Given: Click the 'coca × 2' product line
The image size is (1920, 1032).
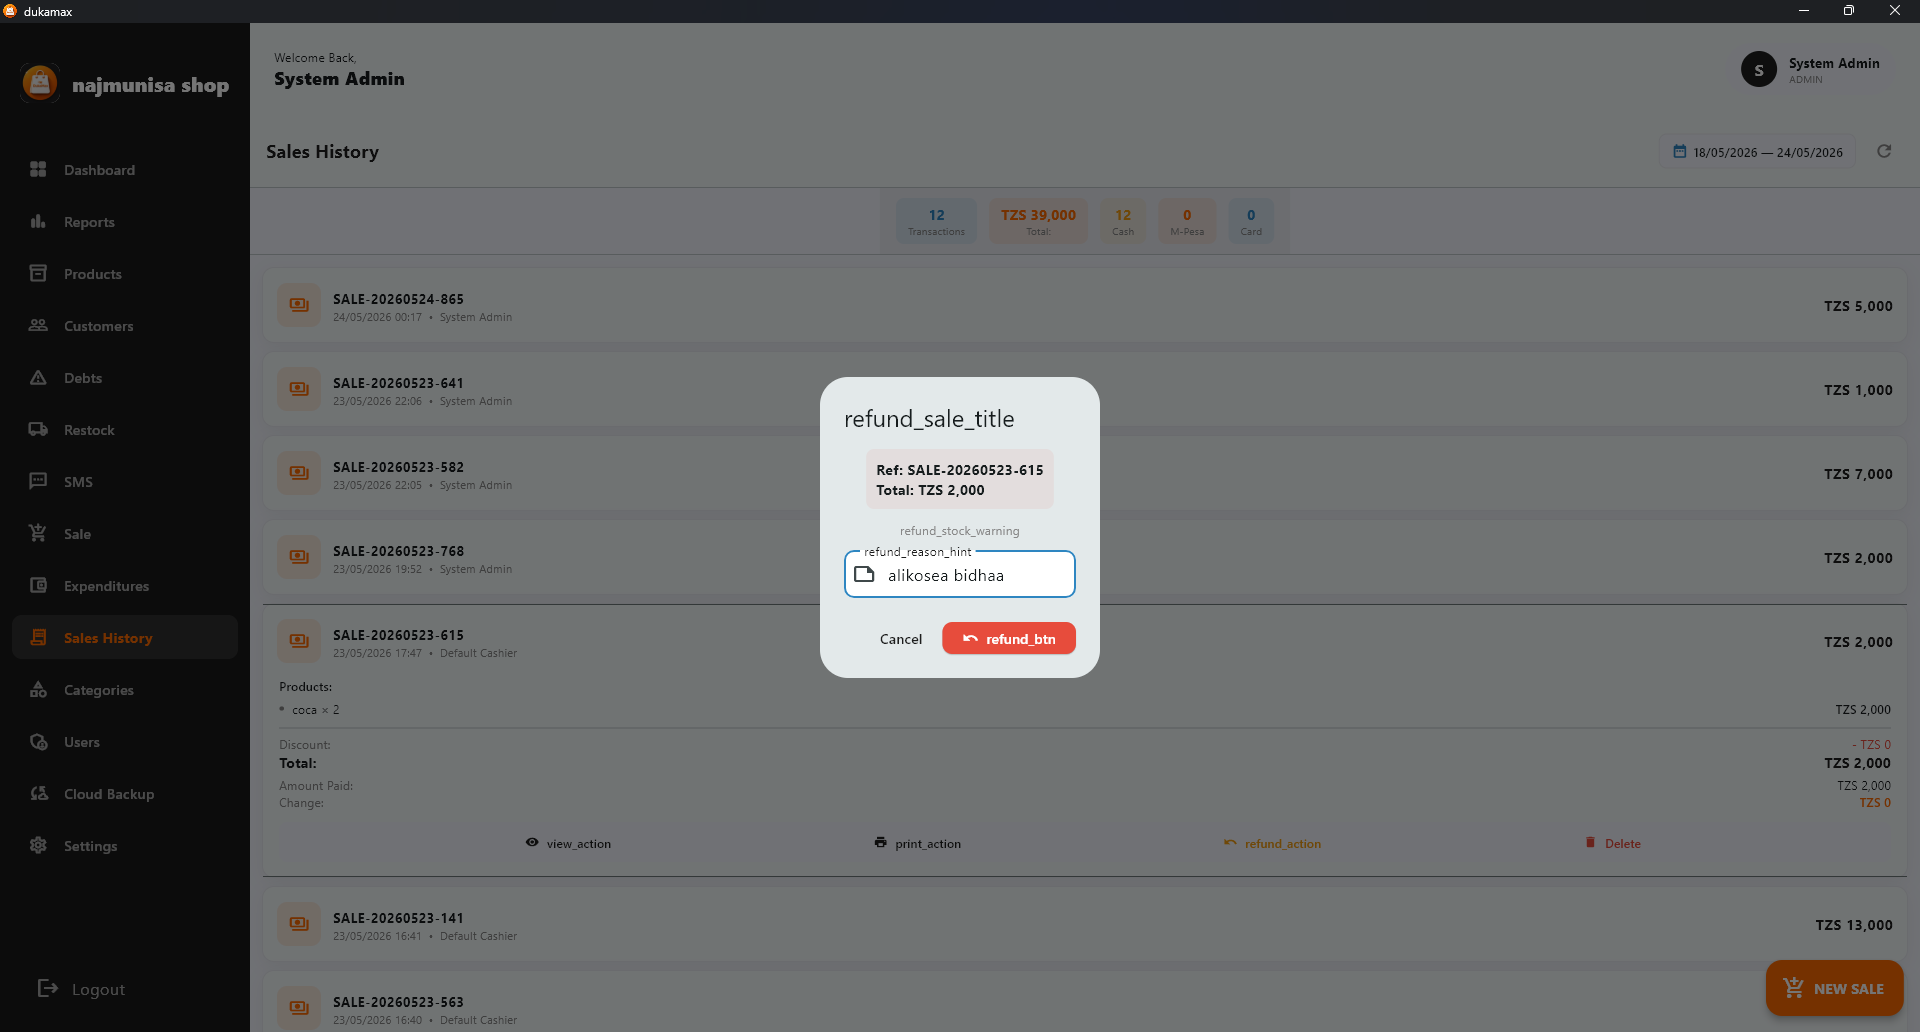Looking at the screenshot, I should 315,710.
